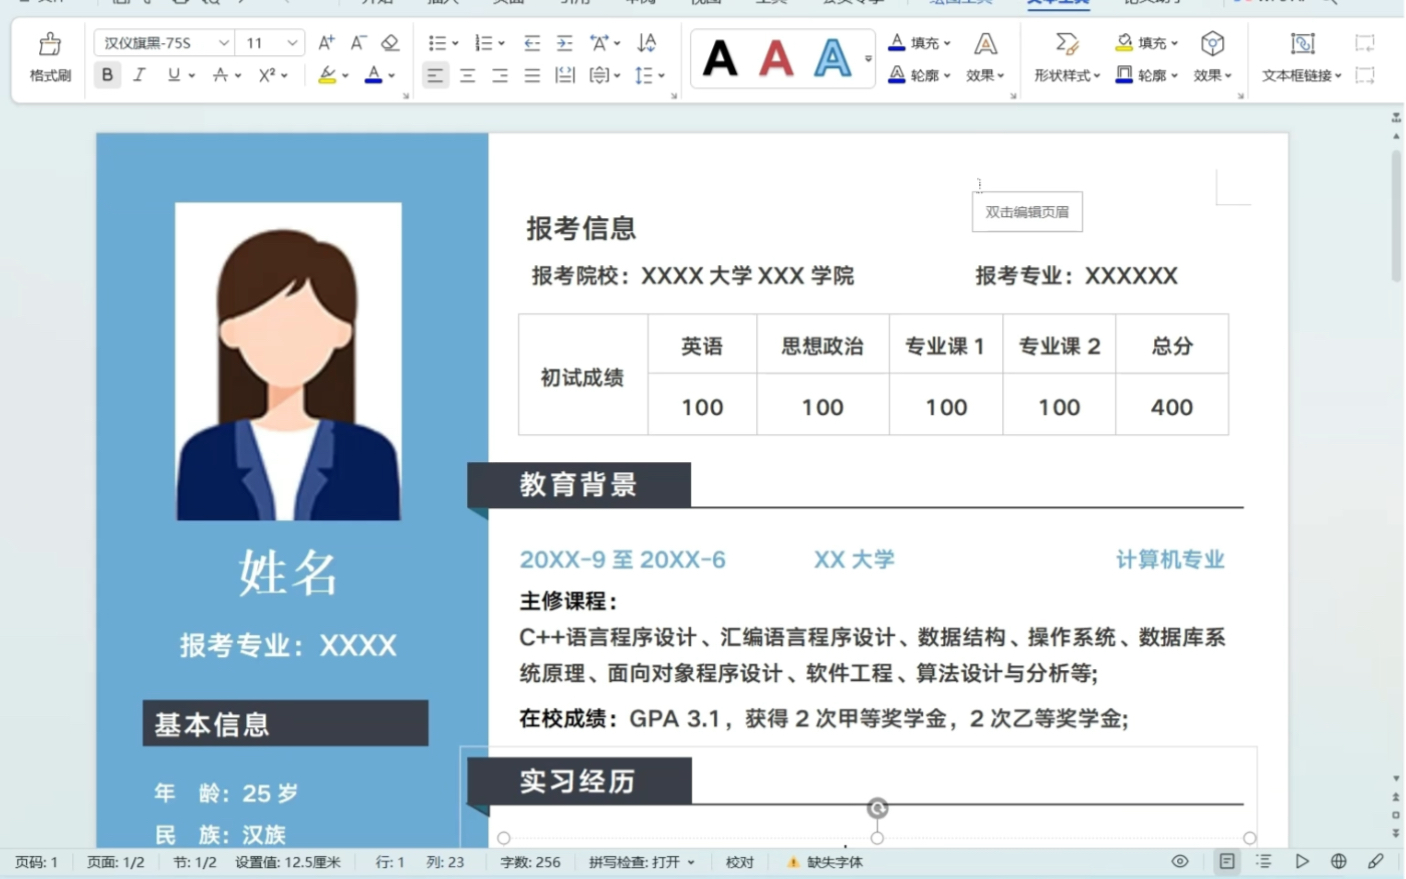
Task: Click the line spacing icon
Action: pos(644,75)
